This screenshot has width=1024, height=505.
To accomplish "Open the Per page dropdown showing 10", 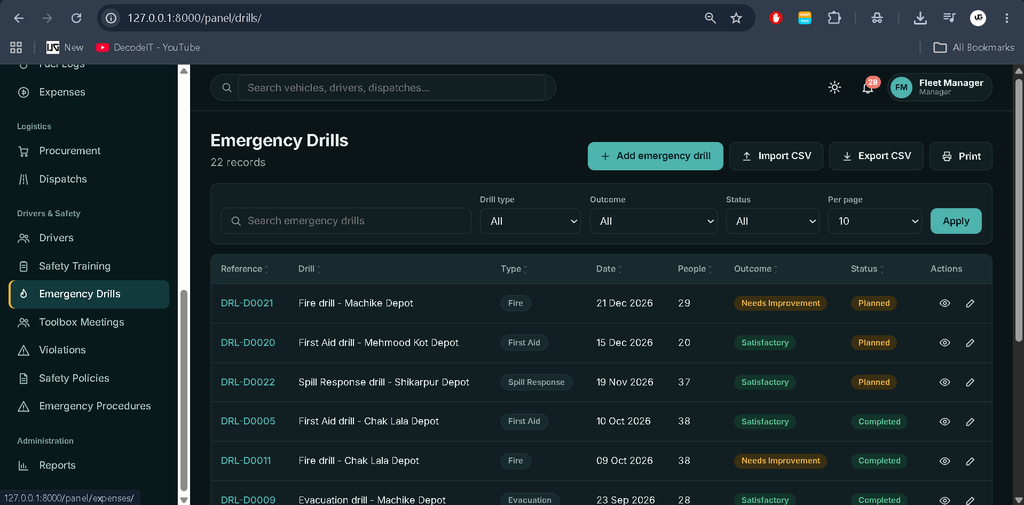I will tap(874, 221).
